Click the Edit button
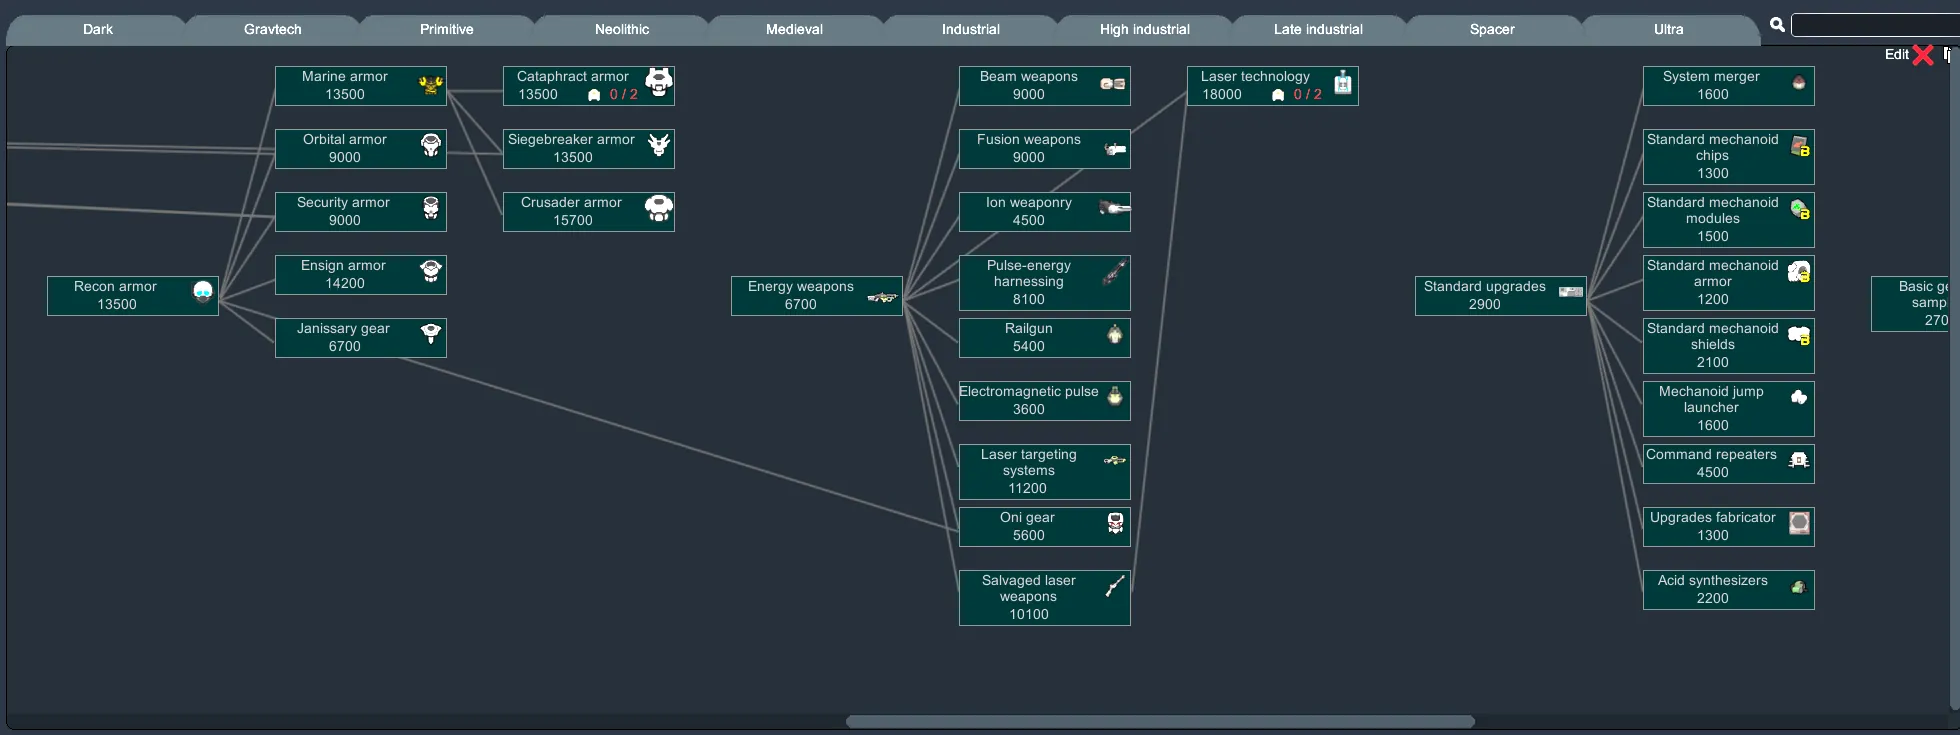1960x735 pixels. click(x=1896, y=54)
